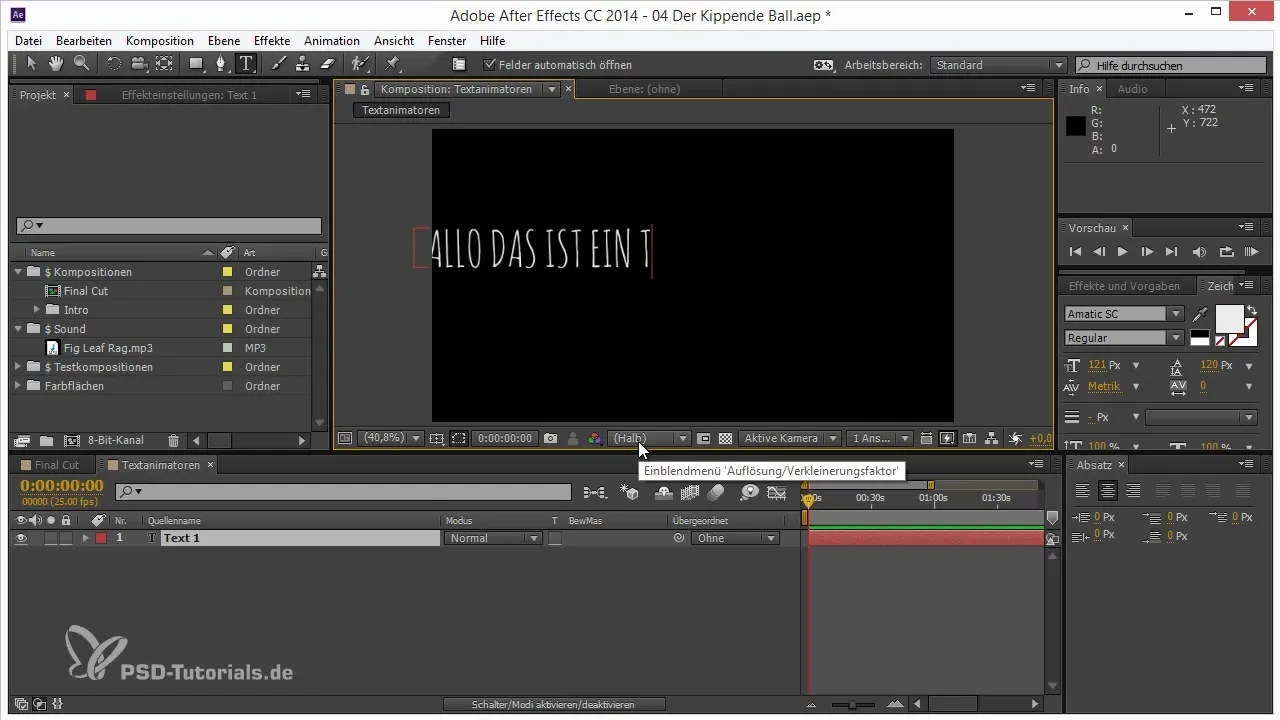
Task: Open the grid and guide options
Action: (x=436, y=438)
